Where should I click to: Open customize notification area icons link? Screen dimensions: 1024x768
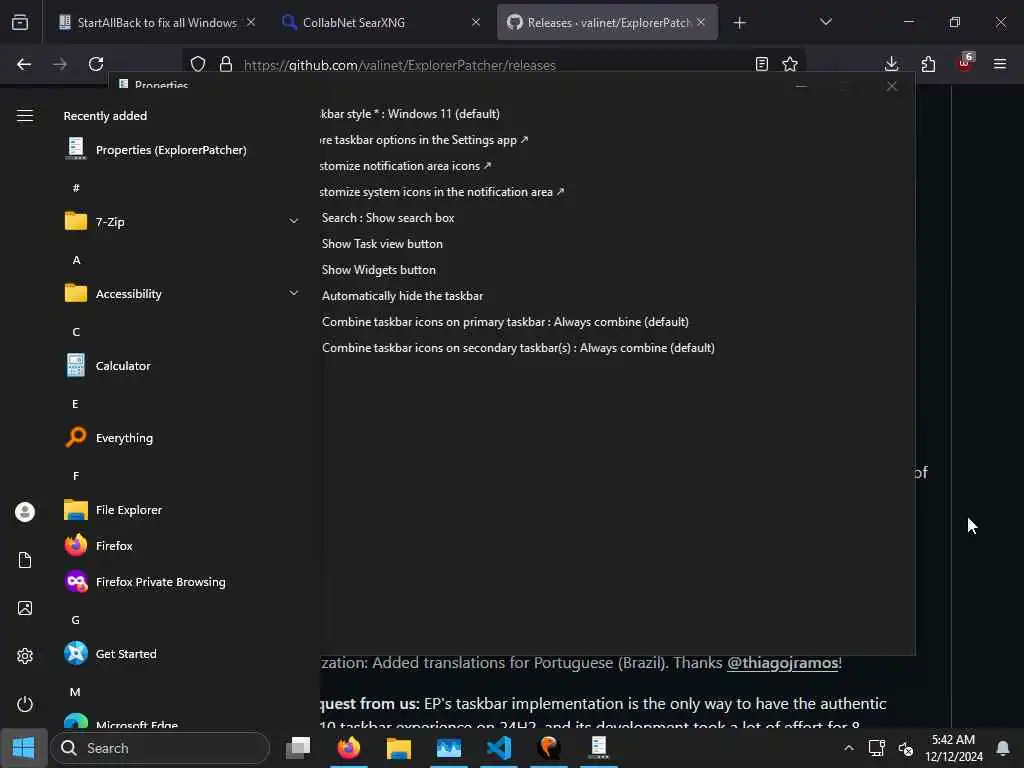click(406, 166)
